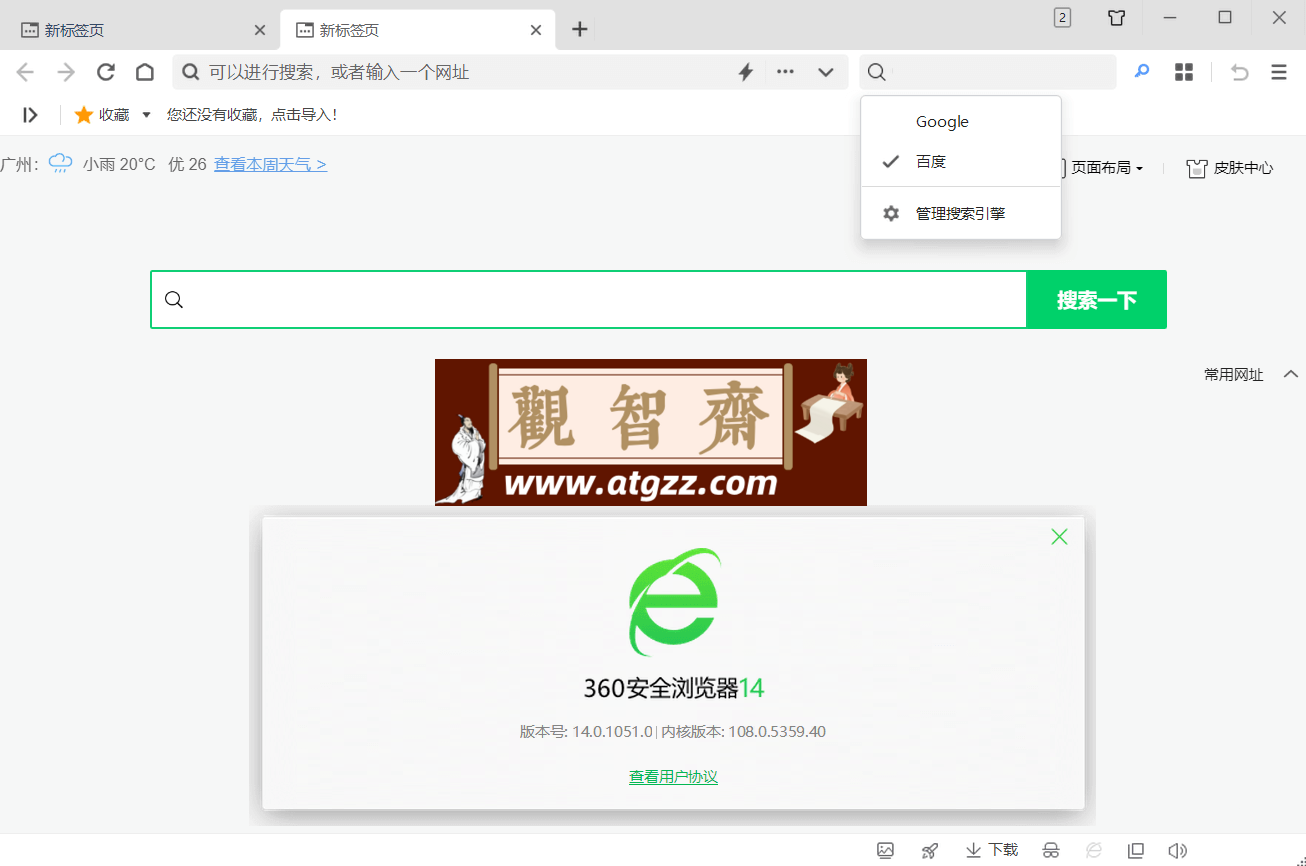1306x866 pixels.
Task: Click the search engine magnifier selector
Action: point(876,72)
